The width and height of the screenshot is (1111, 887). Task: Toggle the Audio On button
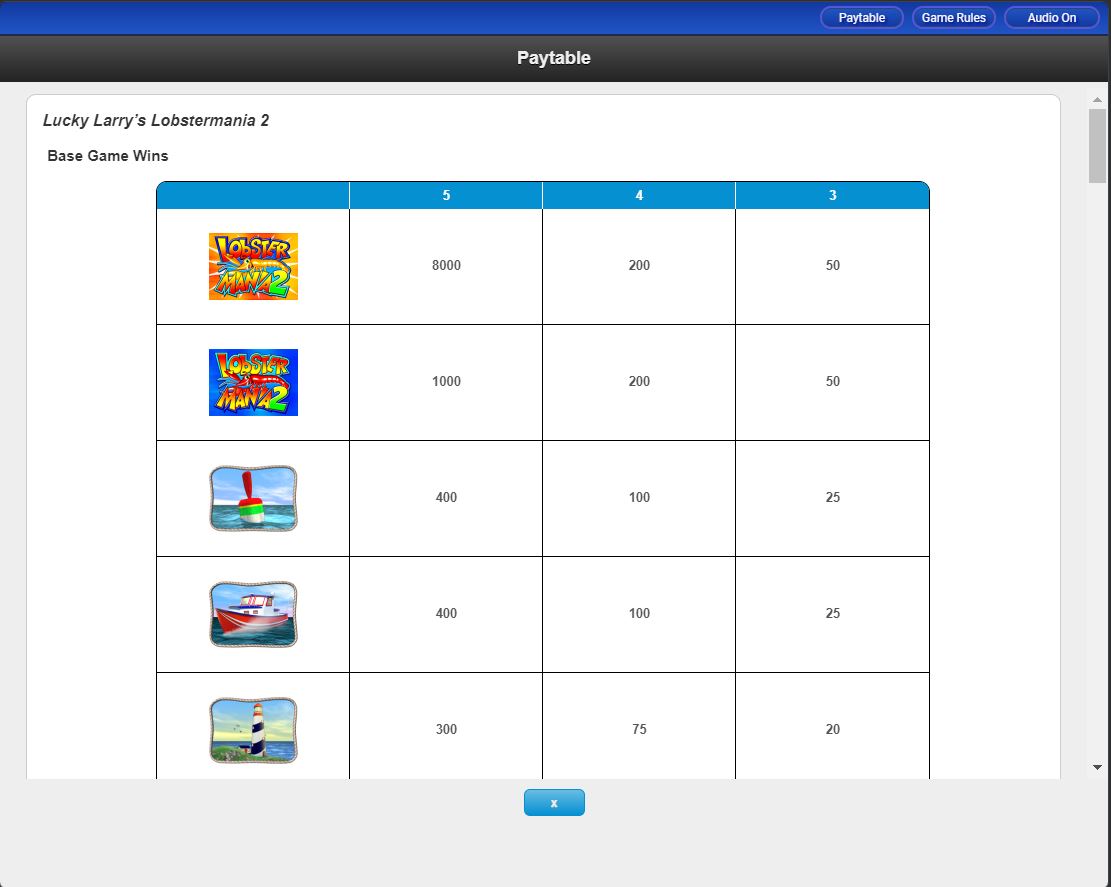pos(1051,18)
